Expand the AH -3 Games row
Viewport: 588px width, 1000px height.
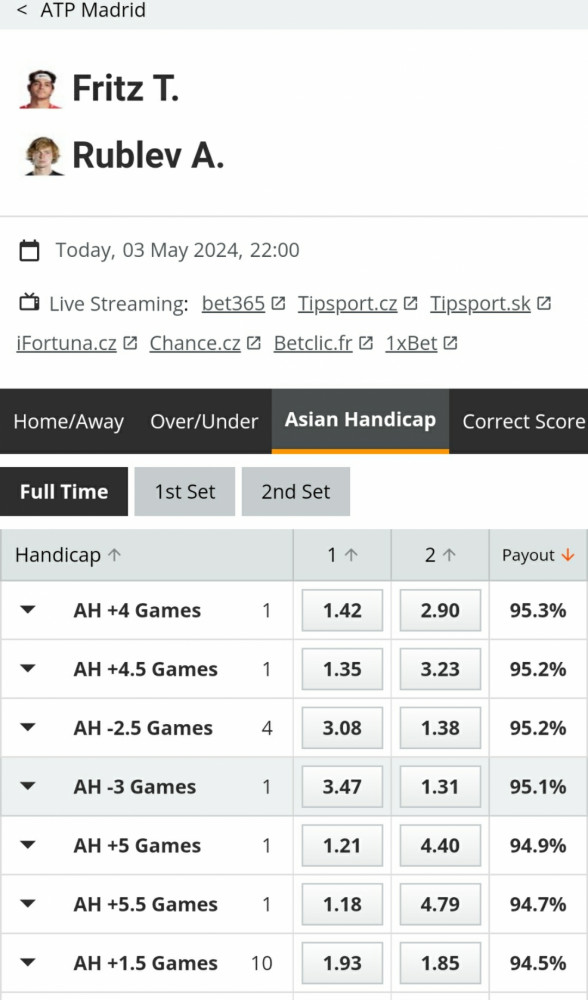point(27,786)
